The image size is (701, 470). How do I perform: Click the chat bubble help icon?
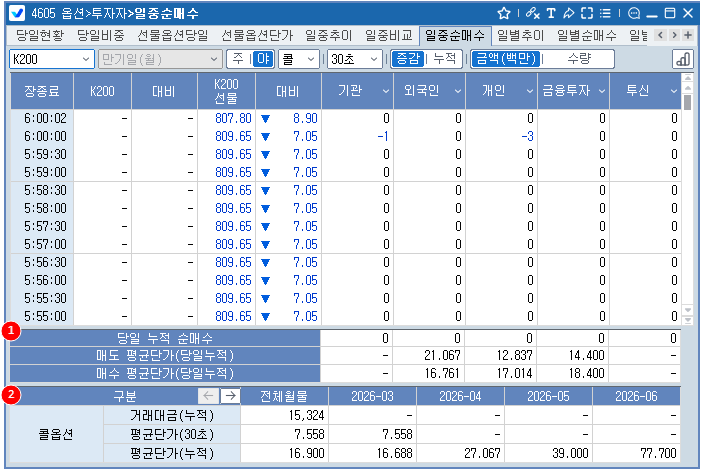tap(634, 13)
